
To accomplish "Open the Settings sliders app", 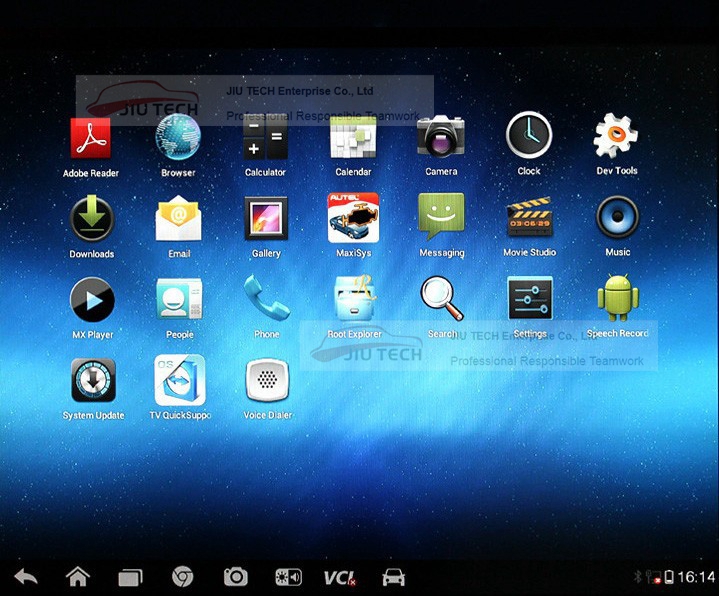I will pos(530,298).
